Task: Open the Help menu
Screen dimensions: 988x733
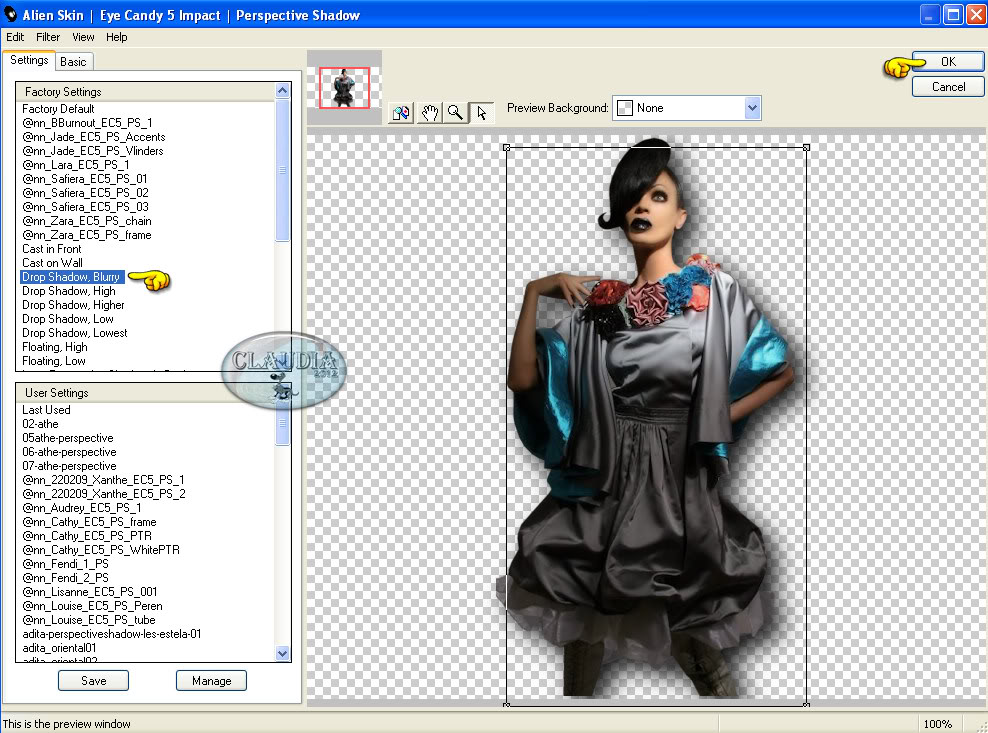Action: 117,37
